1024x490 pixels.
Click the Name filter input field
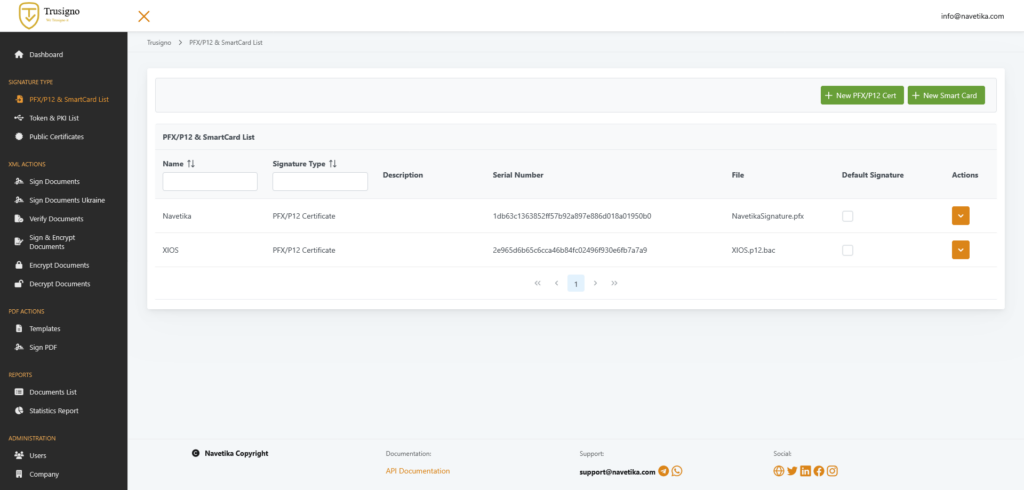click(210, 182)
